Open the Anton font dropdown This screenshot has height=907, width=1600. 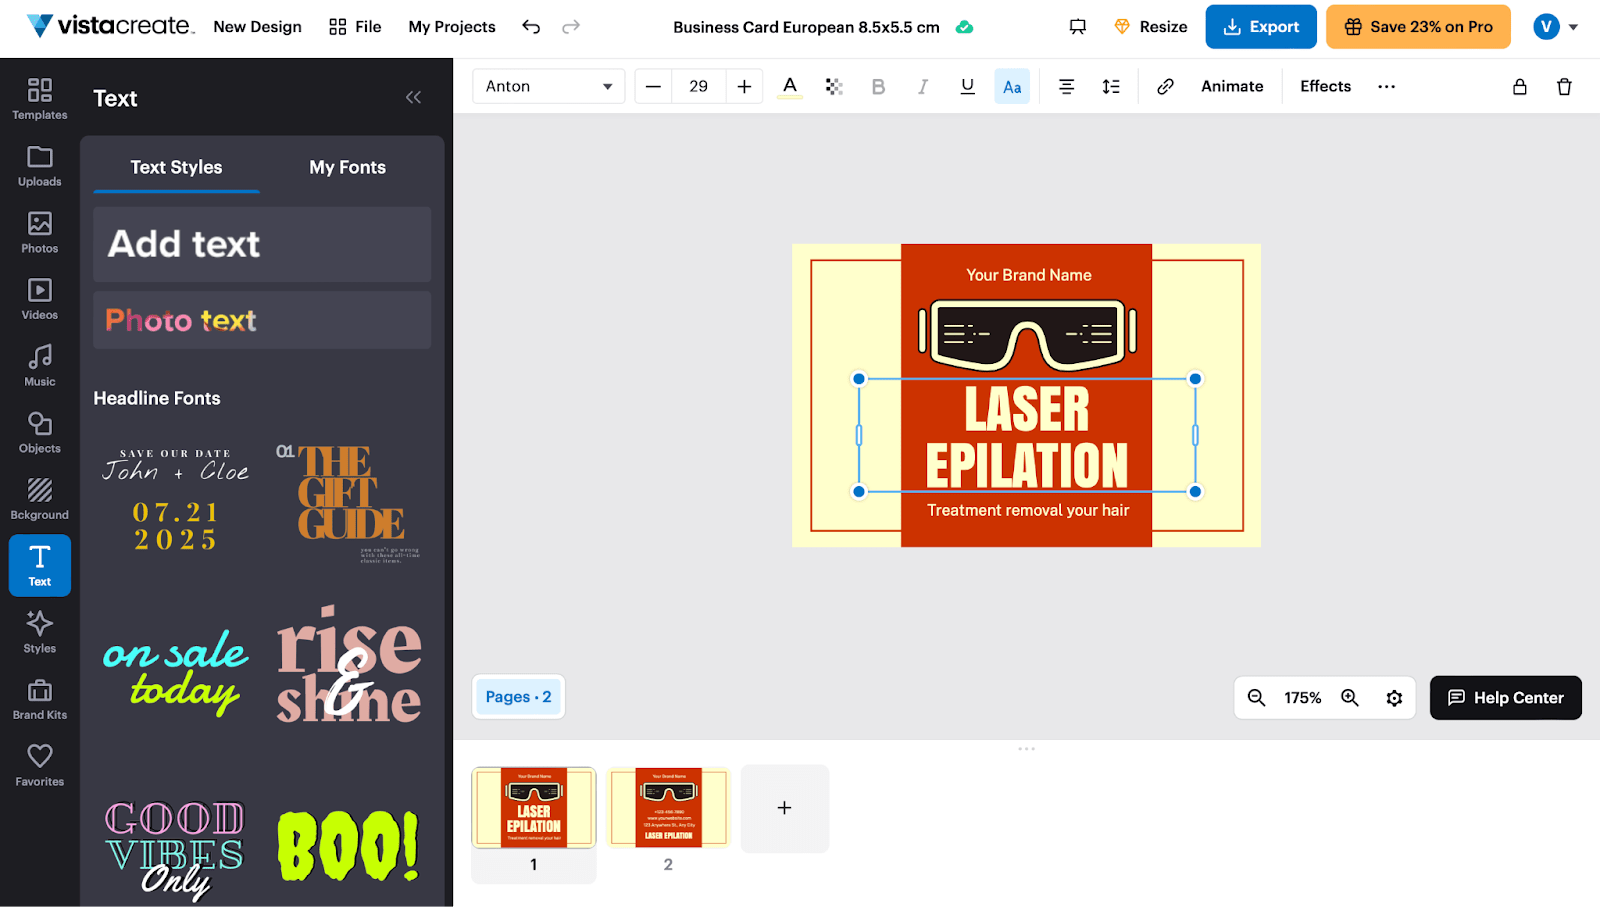(548, 86)
